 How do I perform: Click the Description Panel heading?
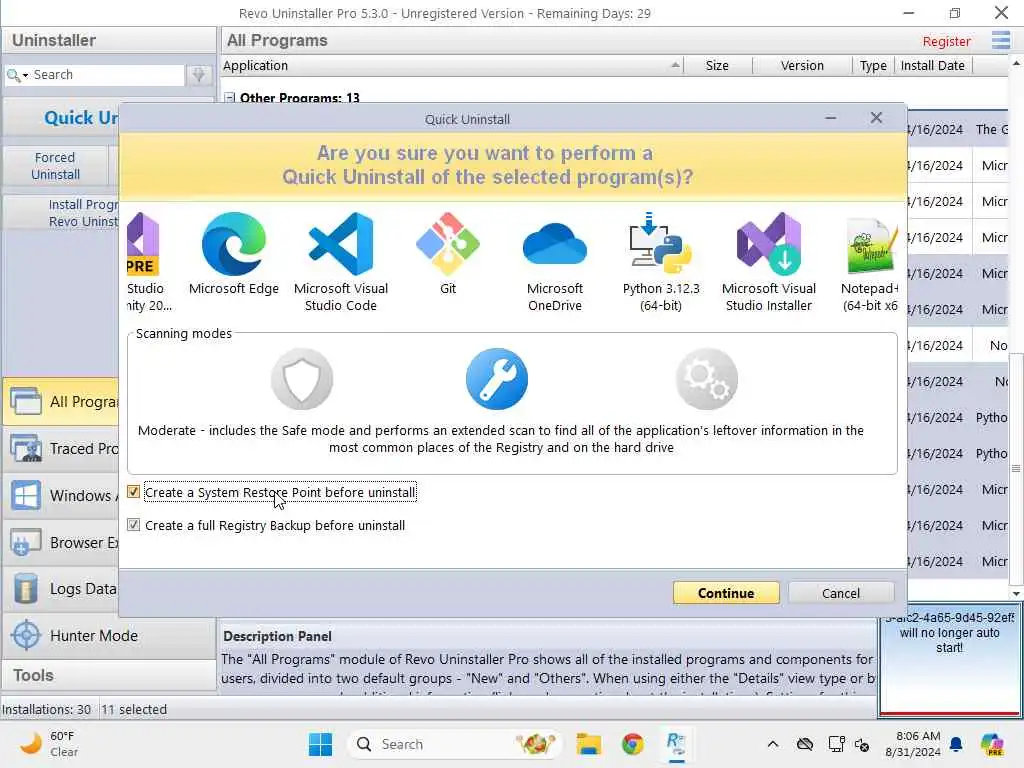pyautogui.click(x=278, y=636)
